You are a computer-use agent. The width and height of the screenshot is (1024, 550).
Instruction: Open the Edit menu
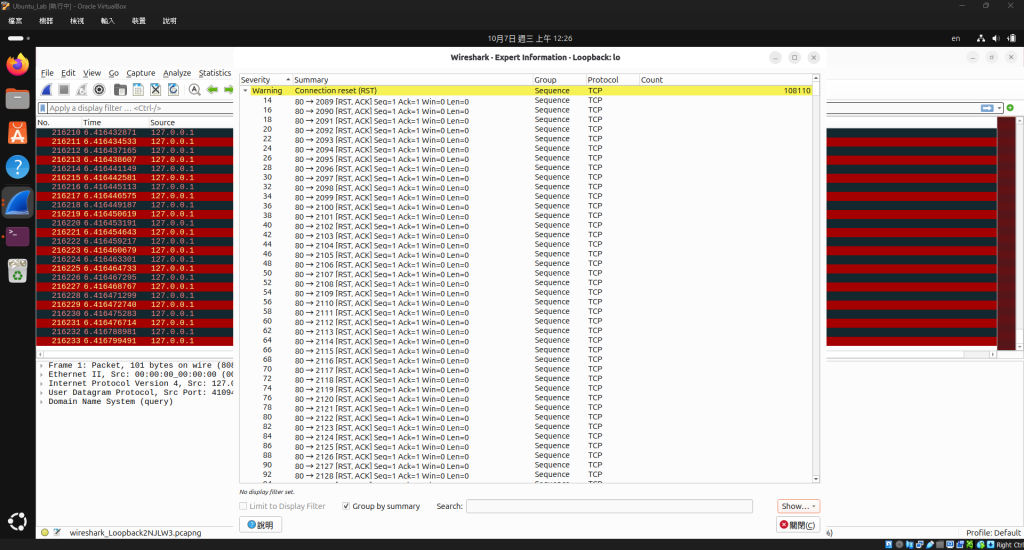[68, 73]
